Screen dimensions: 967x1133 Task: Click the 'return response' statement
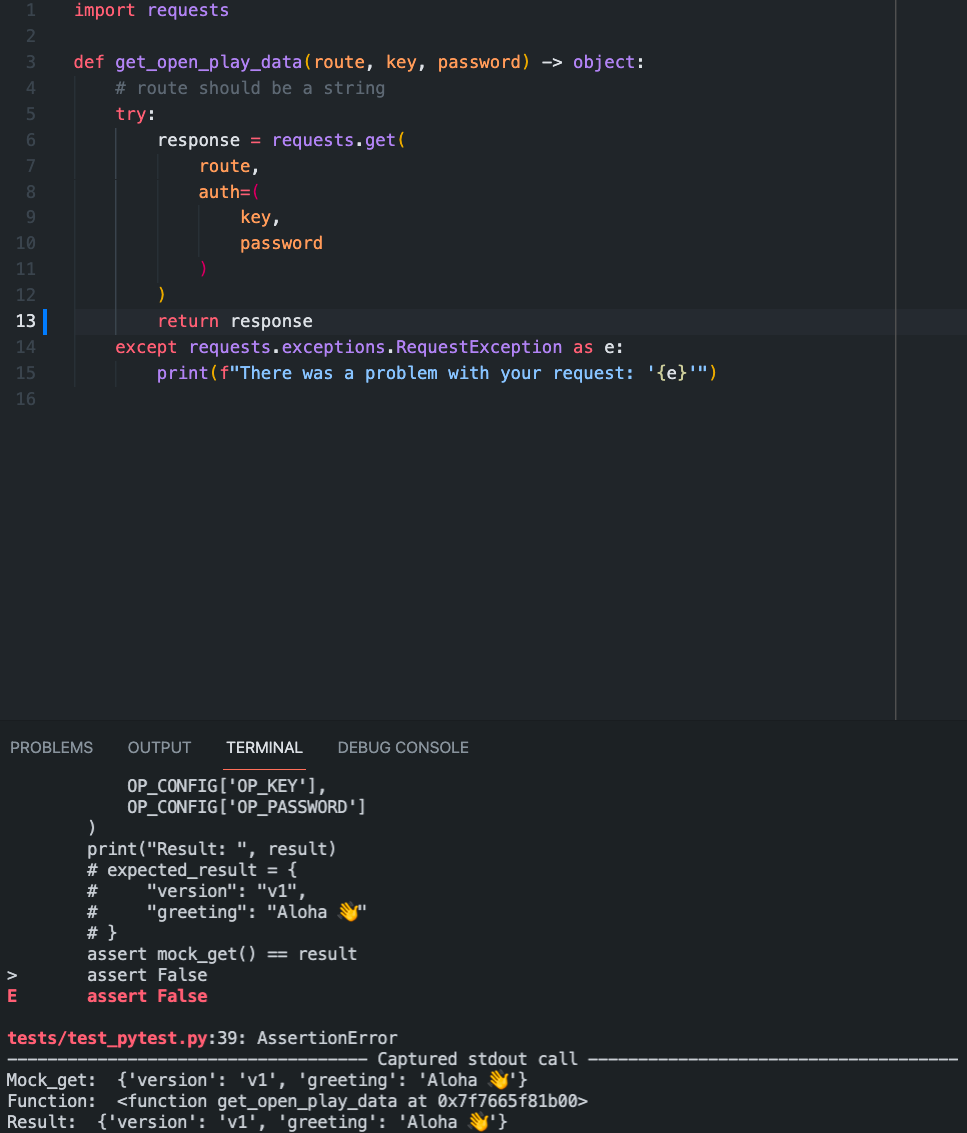[x=235, y=321]
